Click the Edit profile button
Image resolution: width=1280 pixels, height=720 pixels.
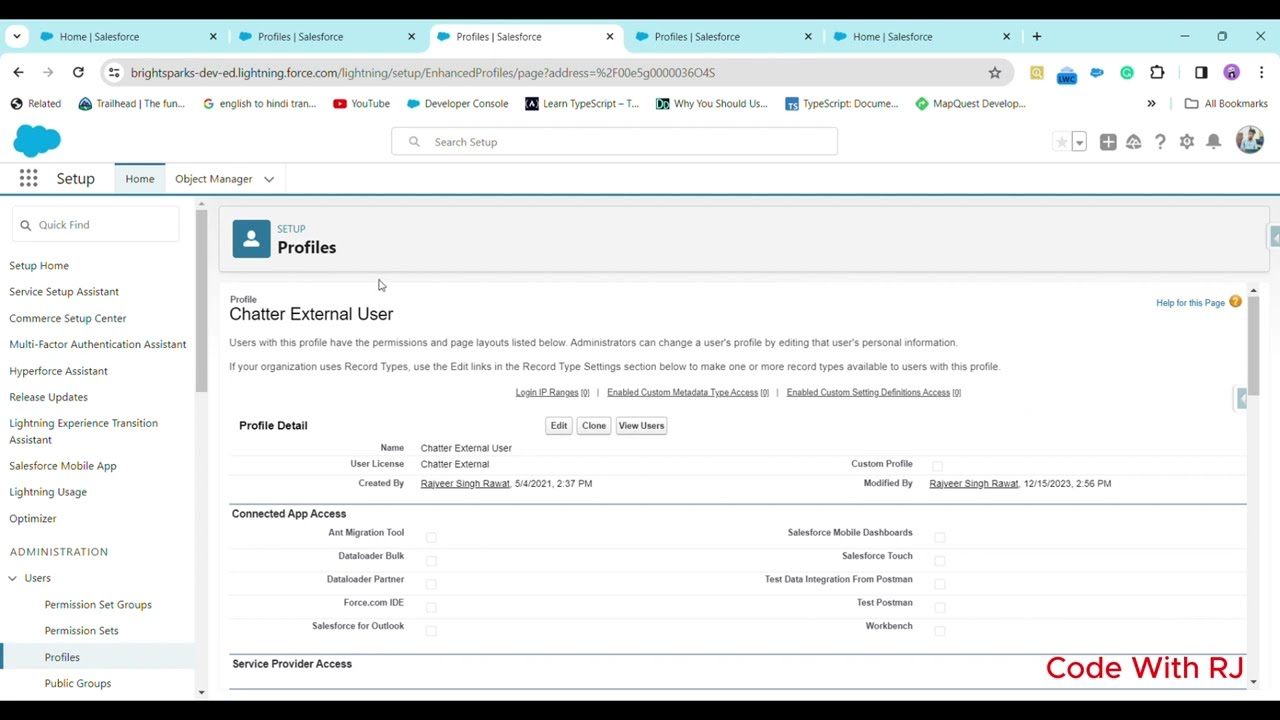[559, 425]
